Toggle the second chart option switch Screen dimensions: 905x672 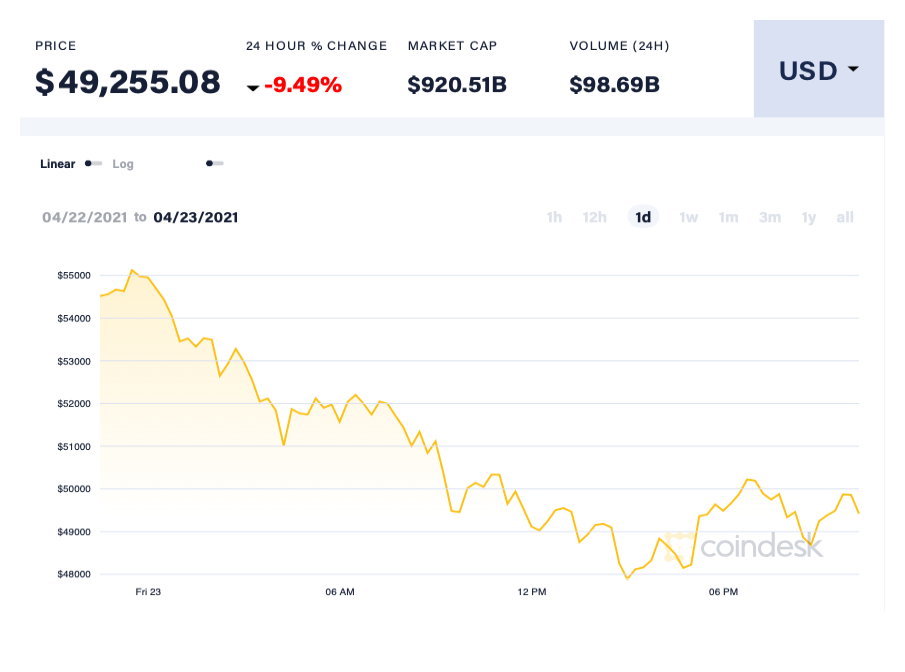213,163
